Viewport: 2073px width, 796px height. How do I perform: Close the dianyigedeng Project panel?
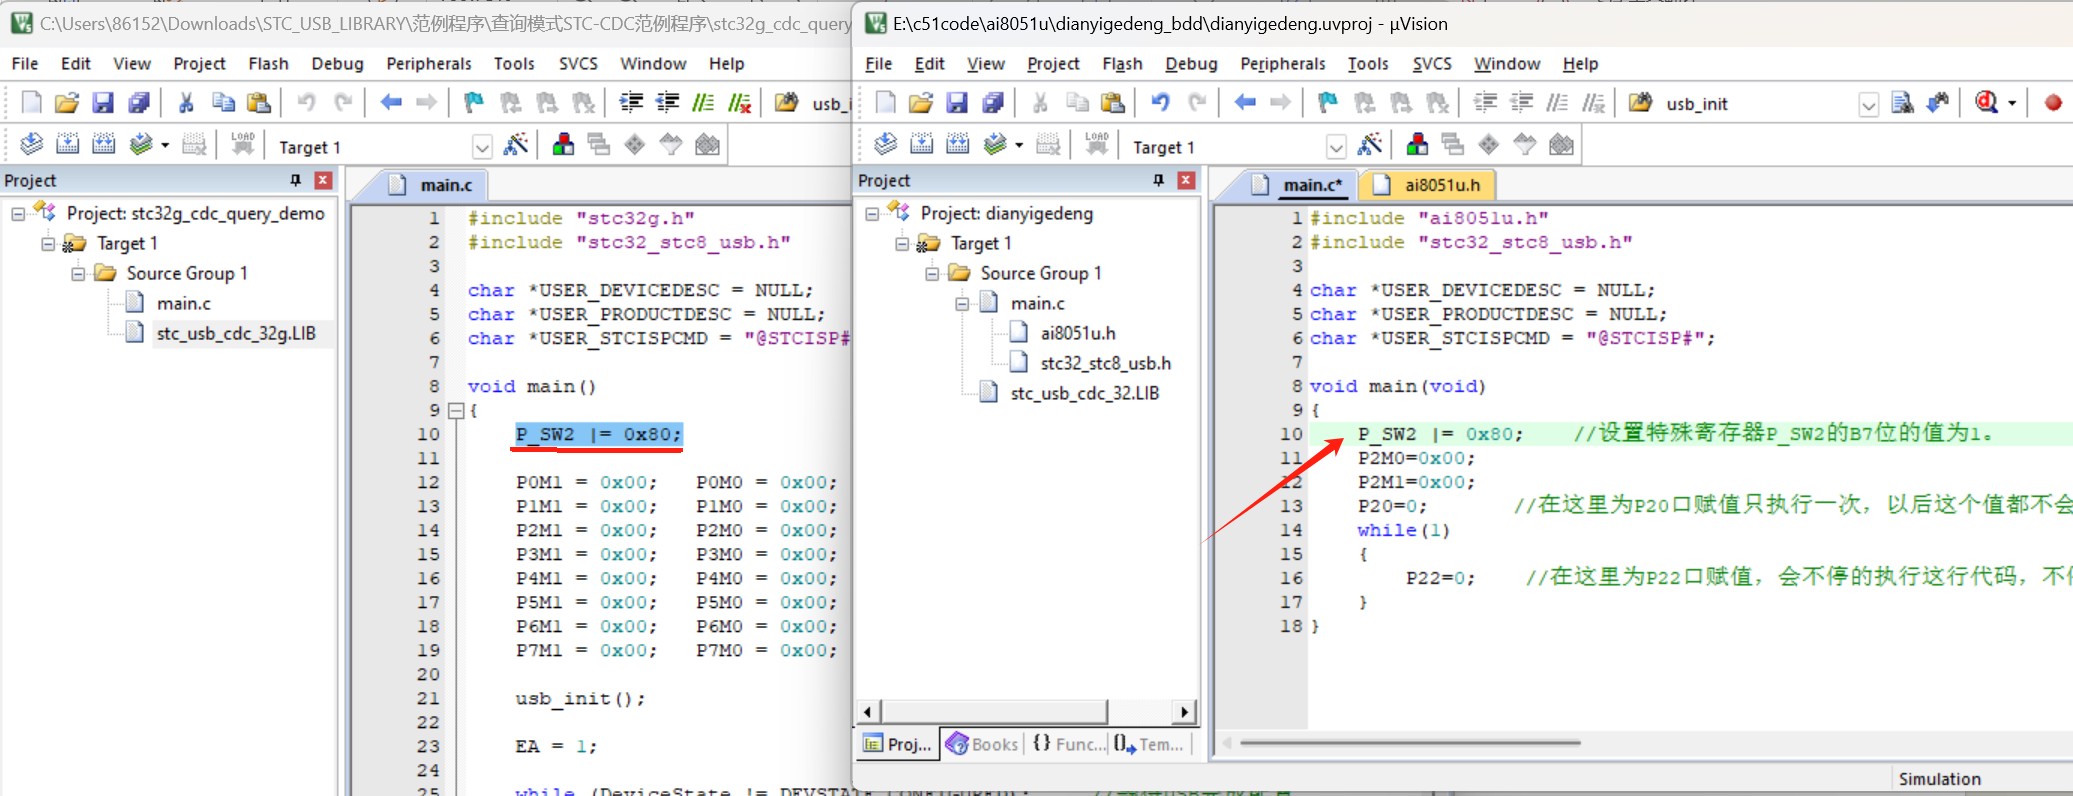tap(1186, 180)
